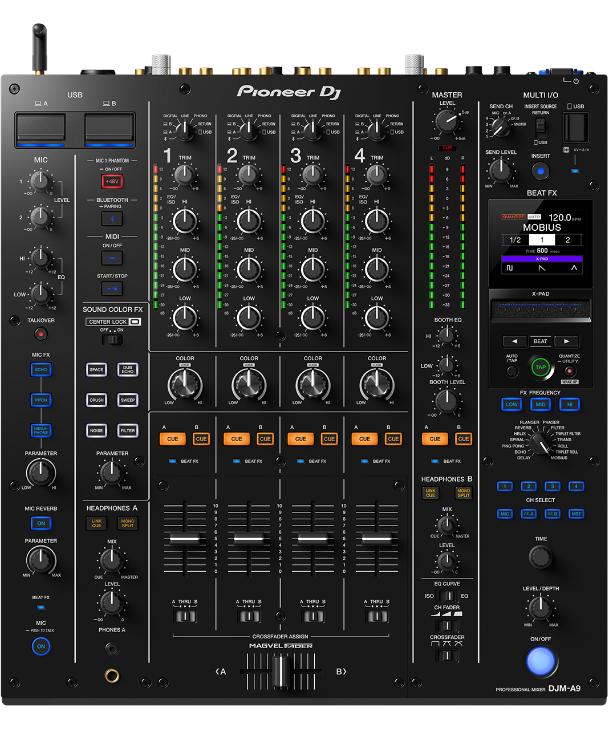Flip the INSERT SOURCE return/USB switch

point(541,126)
